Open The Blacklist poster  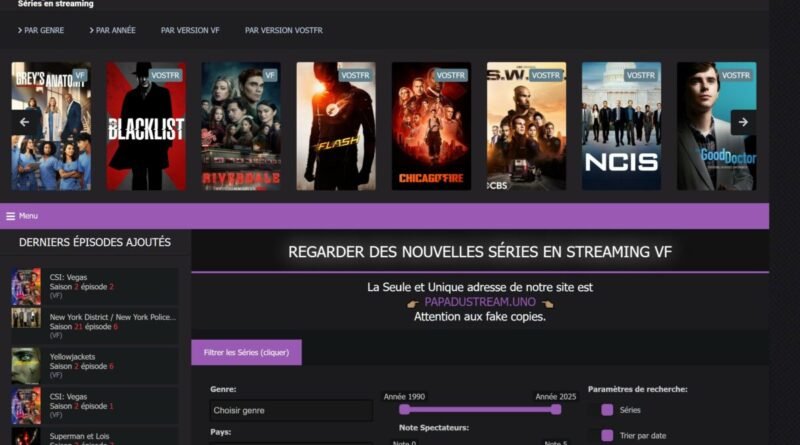click(146, 126)
